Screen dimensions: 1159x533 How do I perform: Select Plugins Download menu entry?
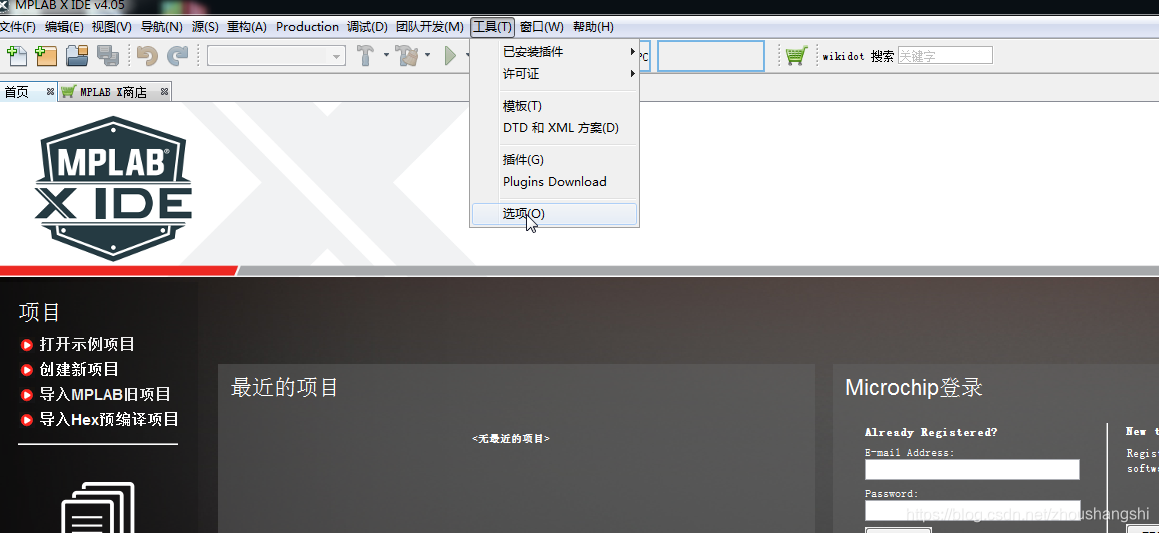point(554,182)
